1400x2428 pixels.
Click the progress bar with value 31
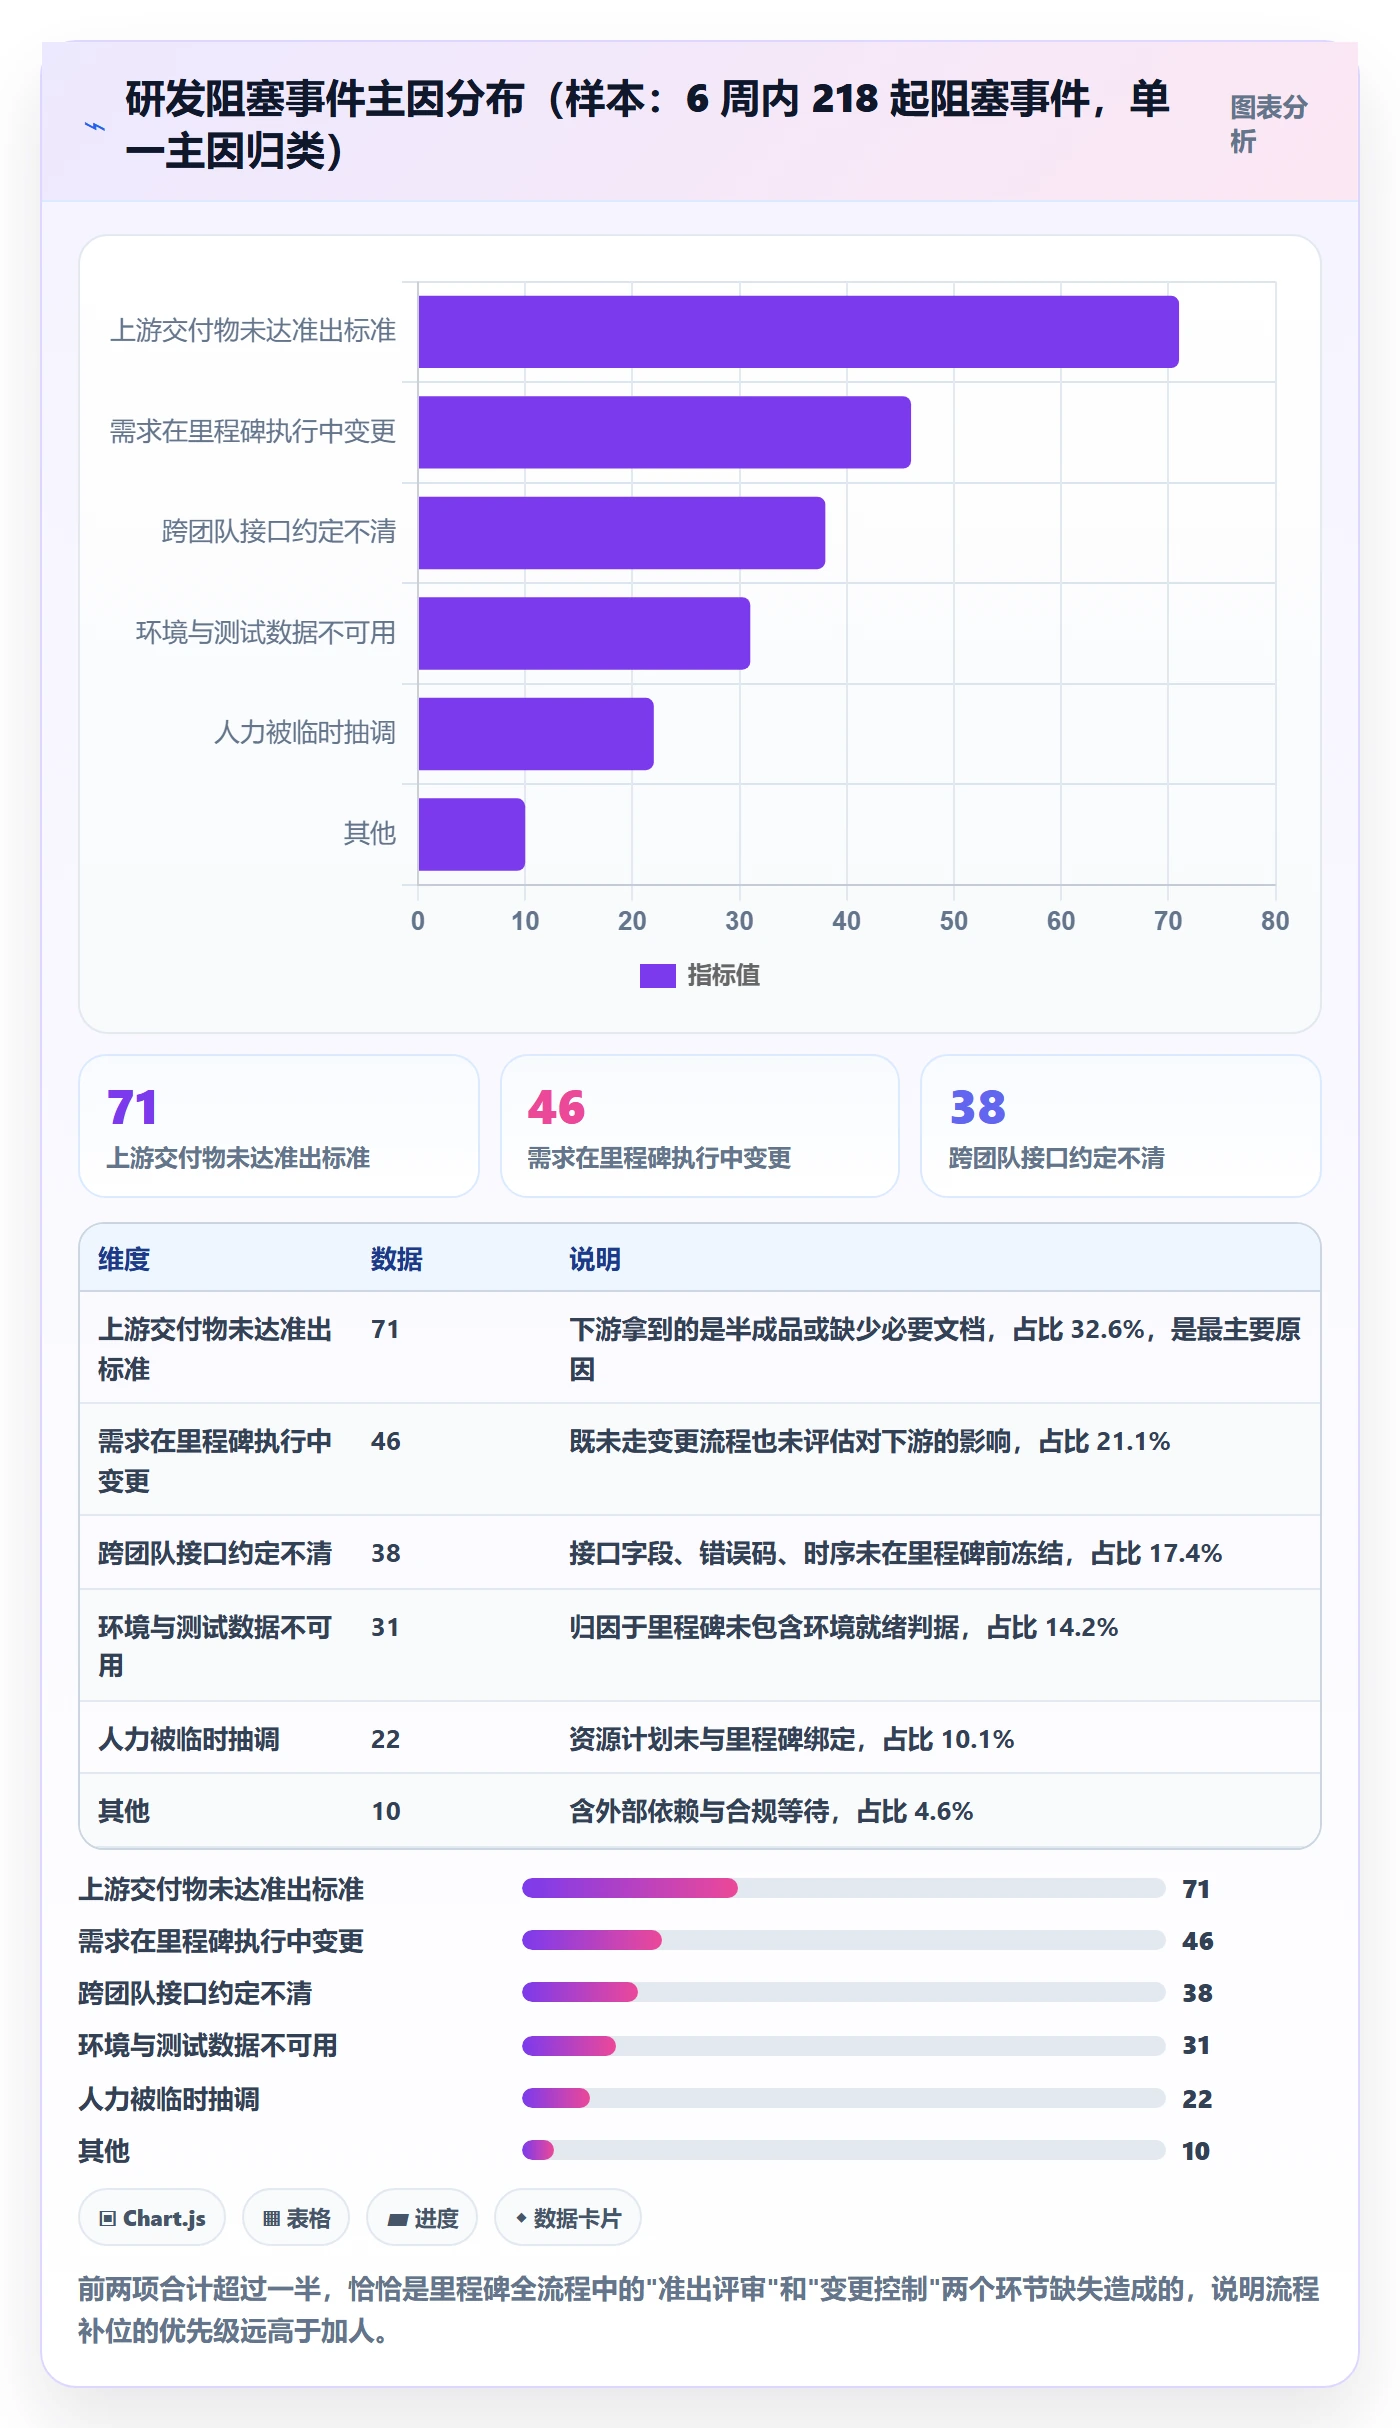click(x=844, y=2046)
